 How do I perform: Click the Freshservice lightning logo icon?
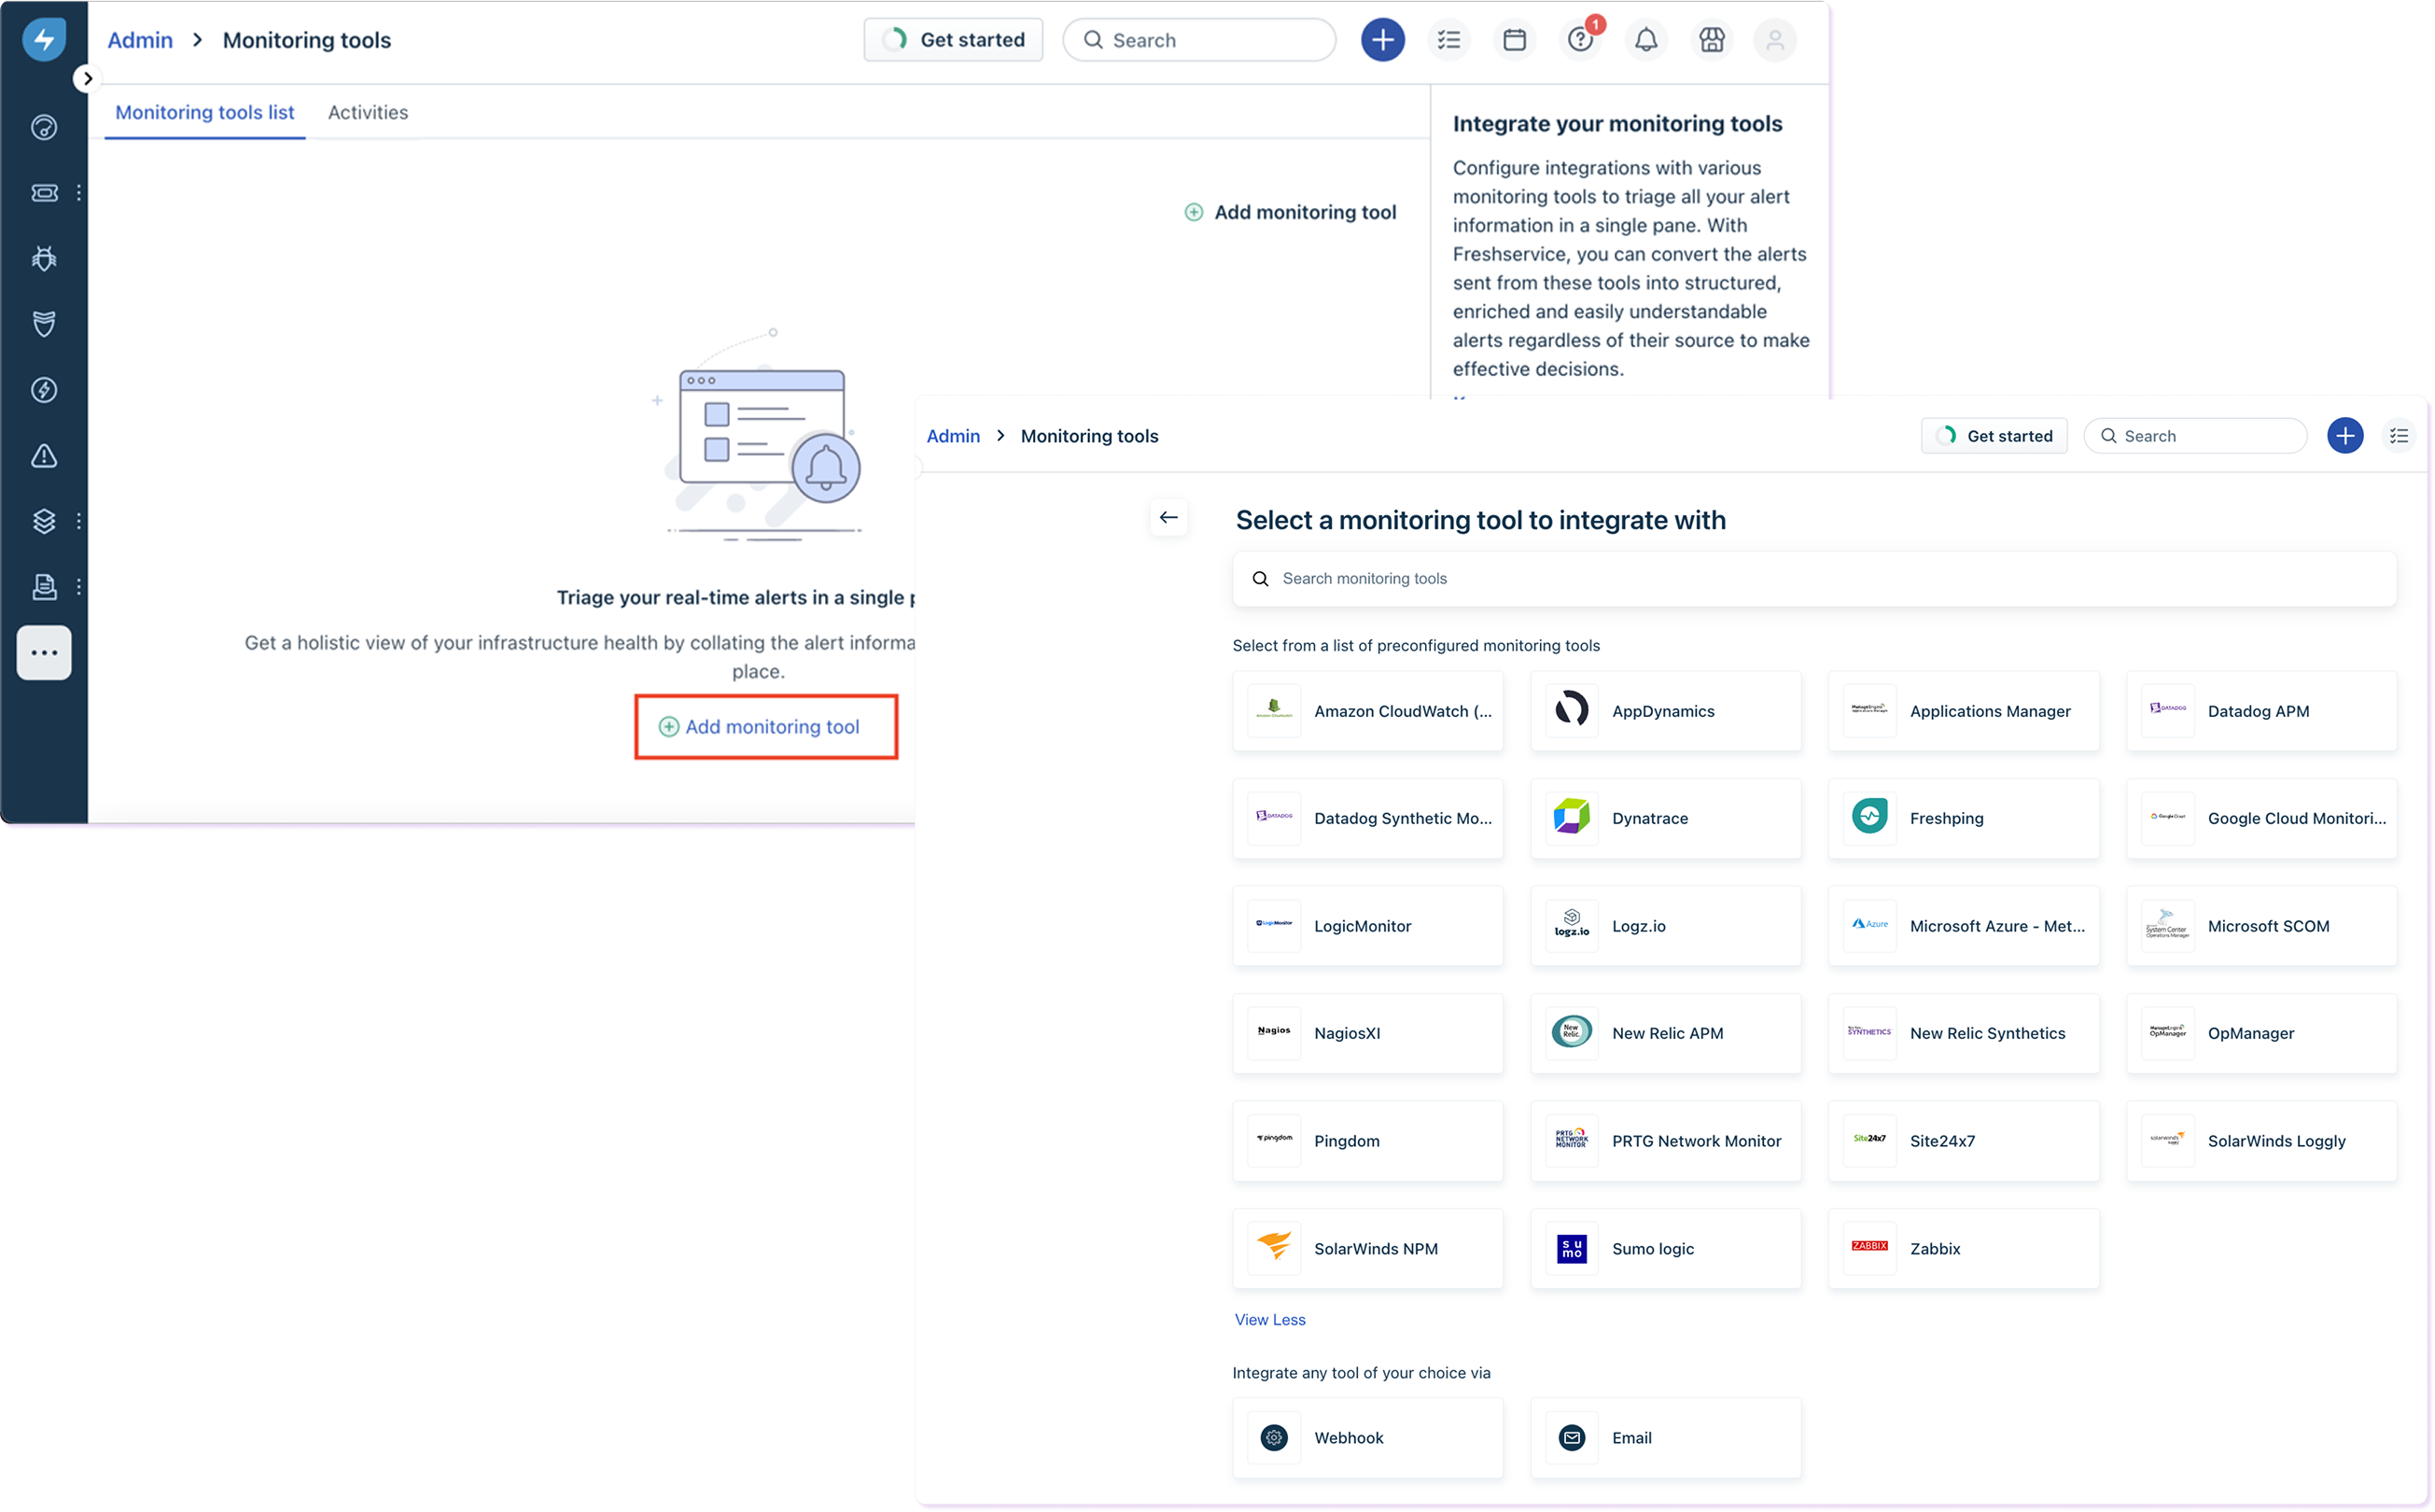point(44,39)
